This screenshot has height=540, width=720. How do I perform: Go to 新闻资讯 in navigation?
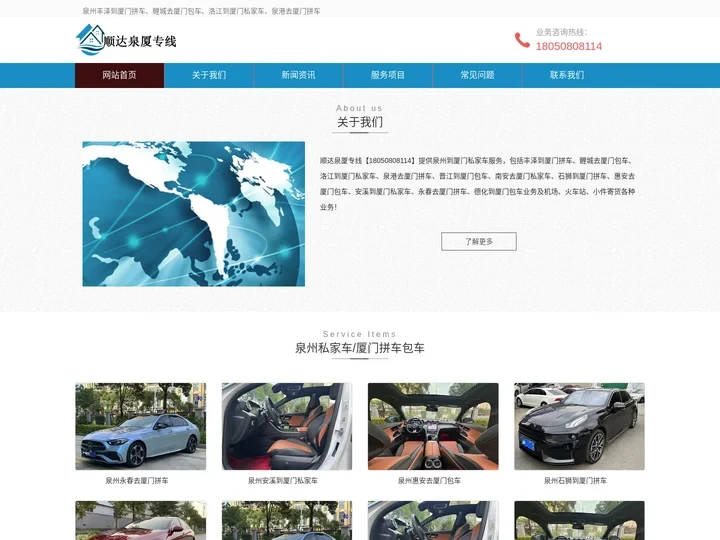tap(298, 75)
